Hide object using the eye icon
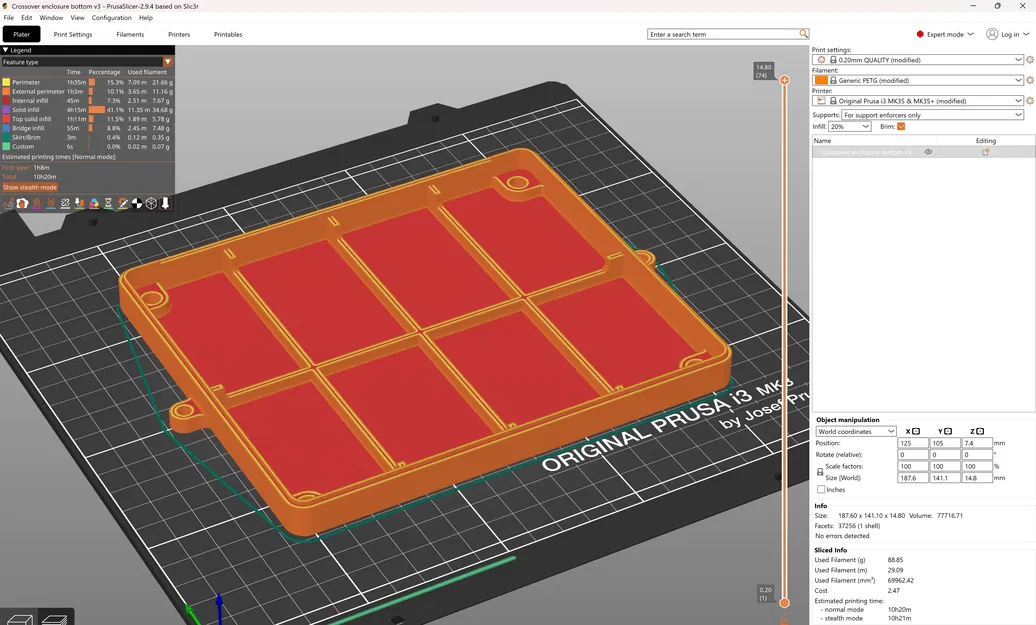Viewport: 1036px width, 625px height. tap(928, 152)
